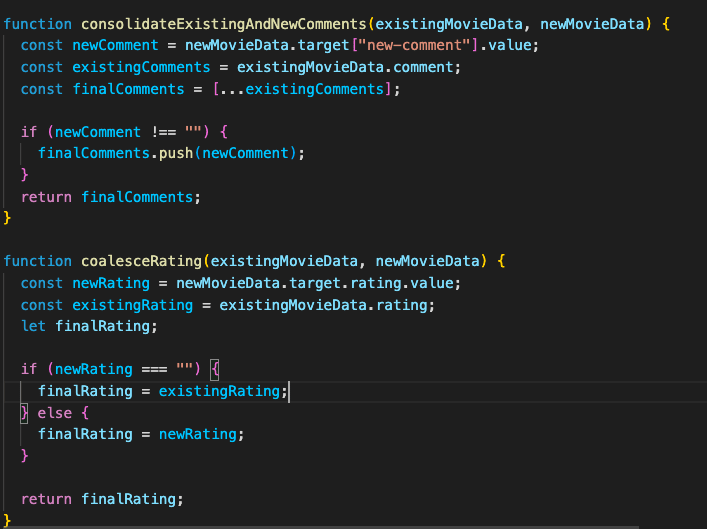Click finalComments in the return statement
Screen dimensions: 707x529
[x=137, y=197]
